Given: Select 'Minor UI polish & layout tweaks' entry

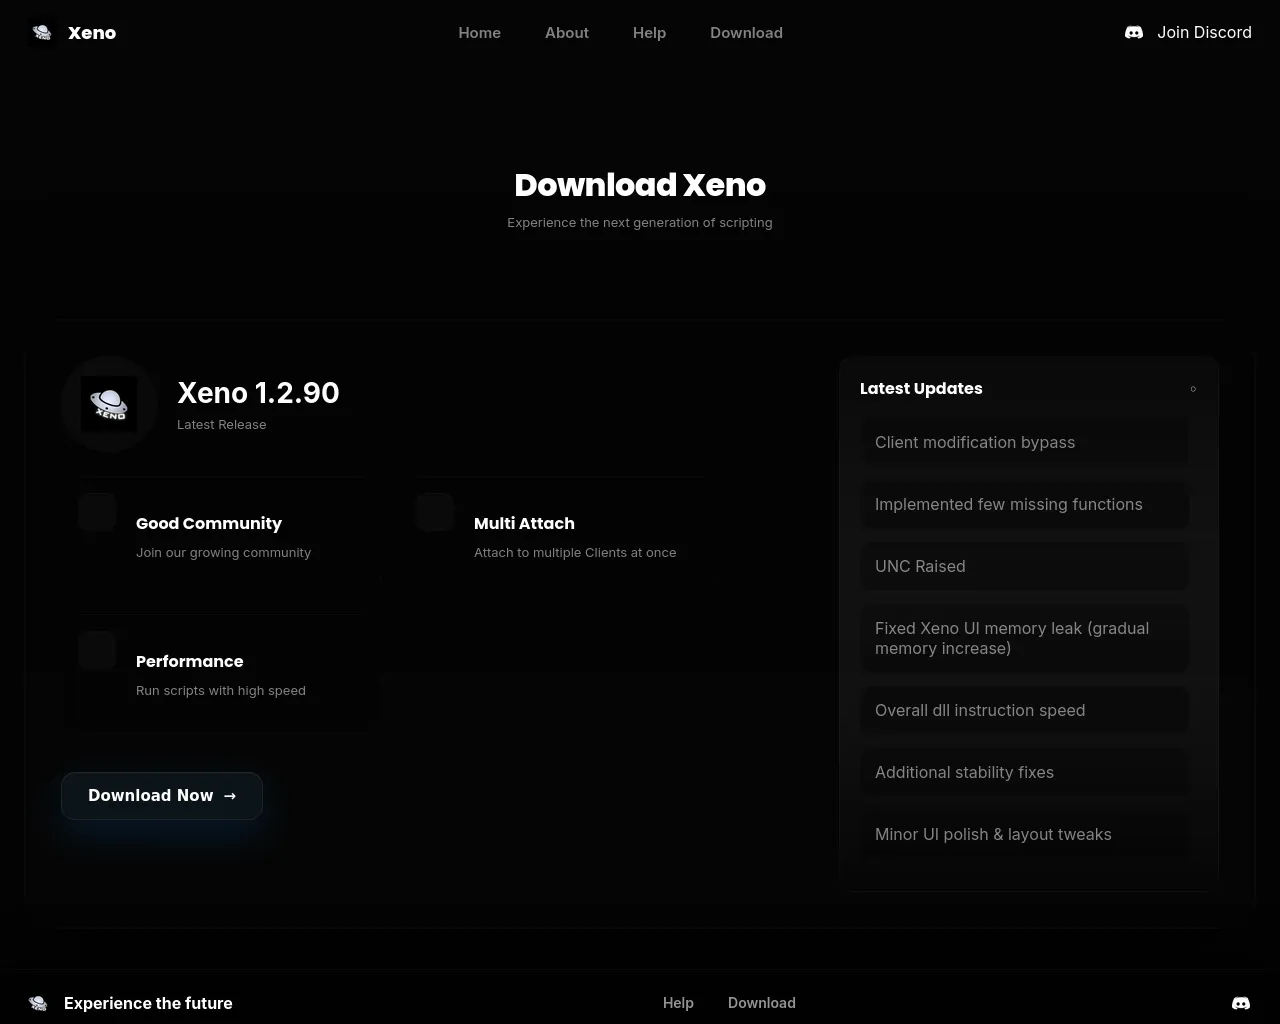Looking at the screenshot, I should click(x=1026, y=834).
